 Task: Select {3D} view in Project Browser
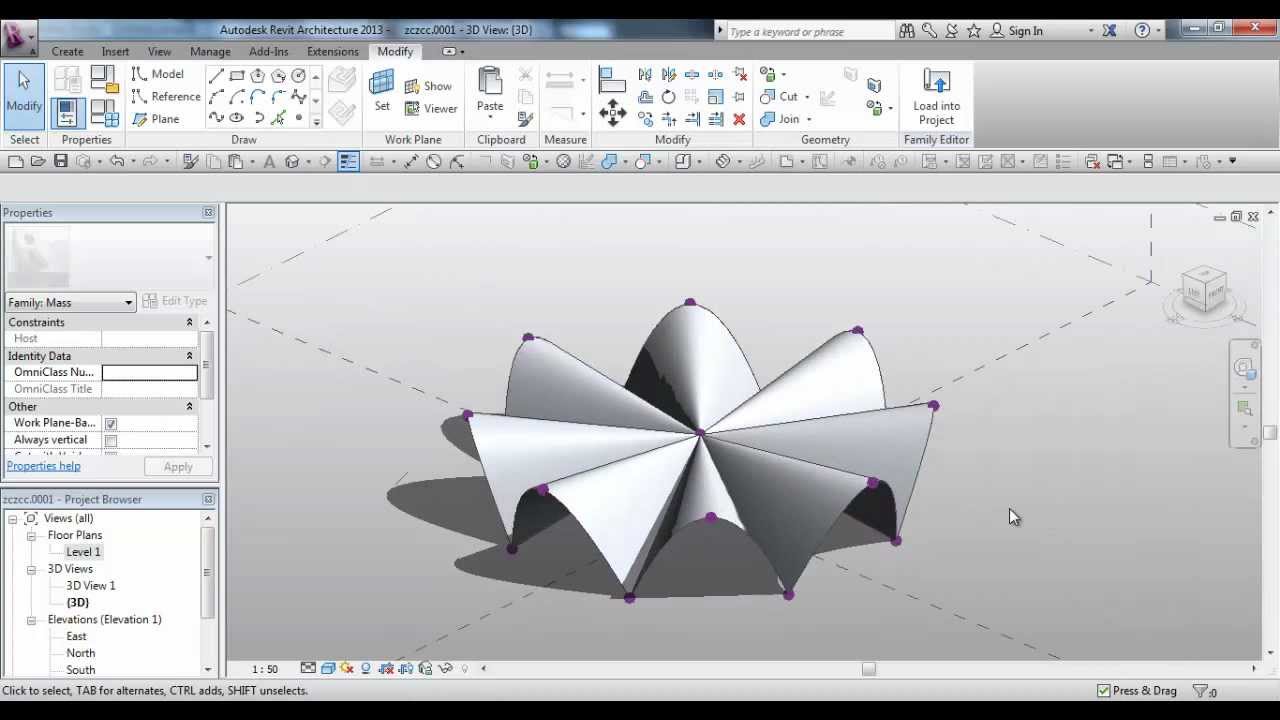tap(77, 603)
